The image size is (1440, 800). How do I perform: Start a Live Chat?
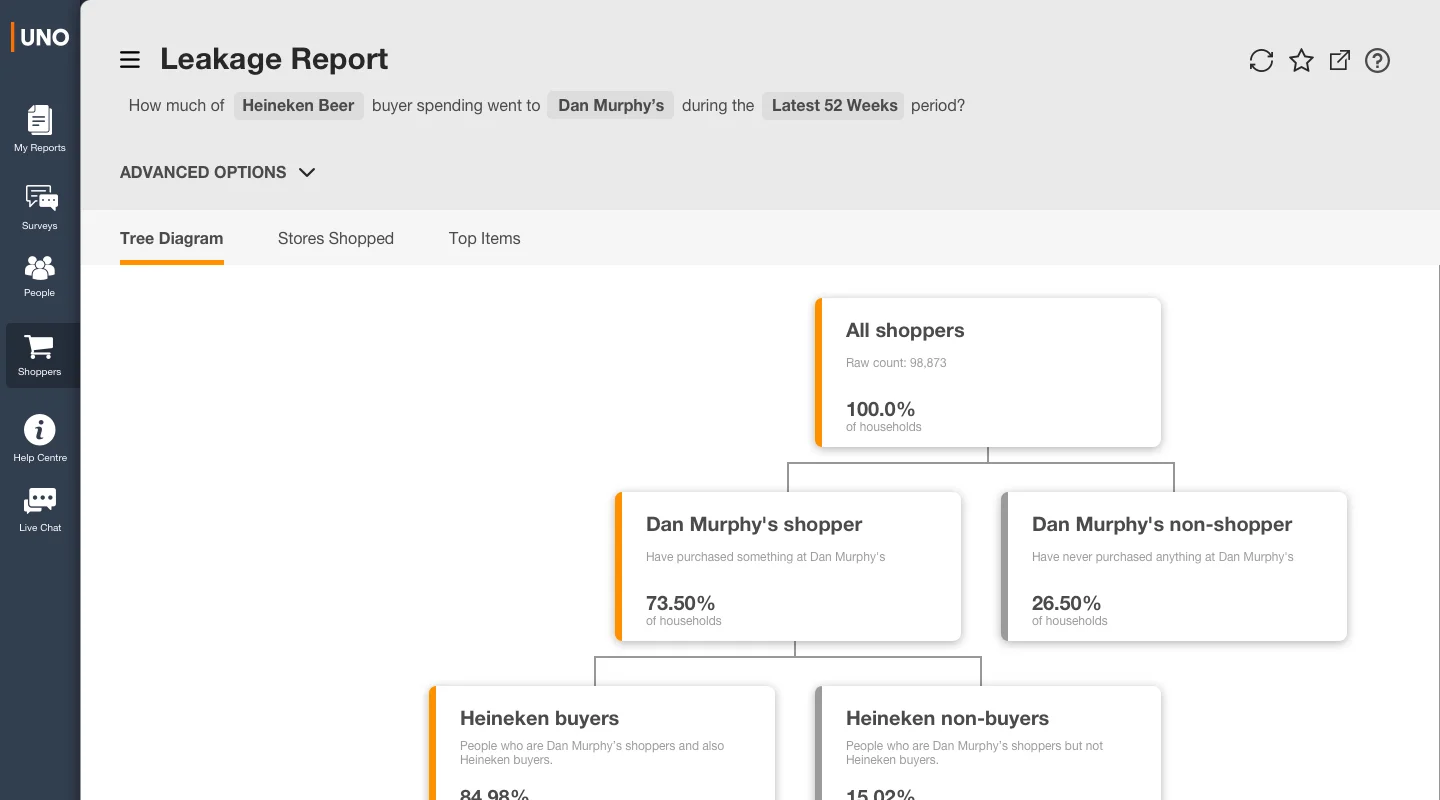40,510
